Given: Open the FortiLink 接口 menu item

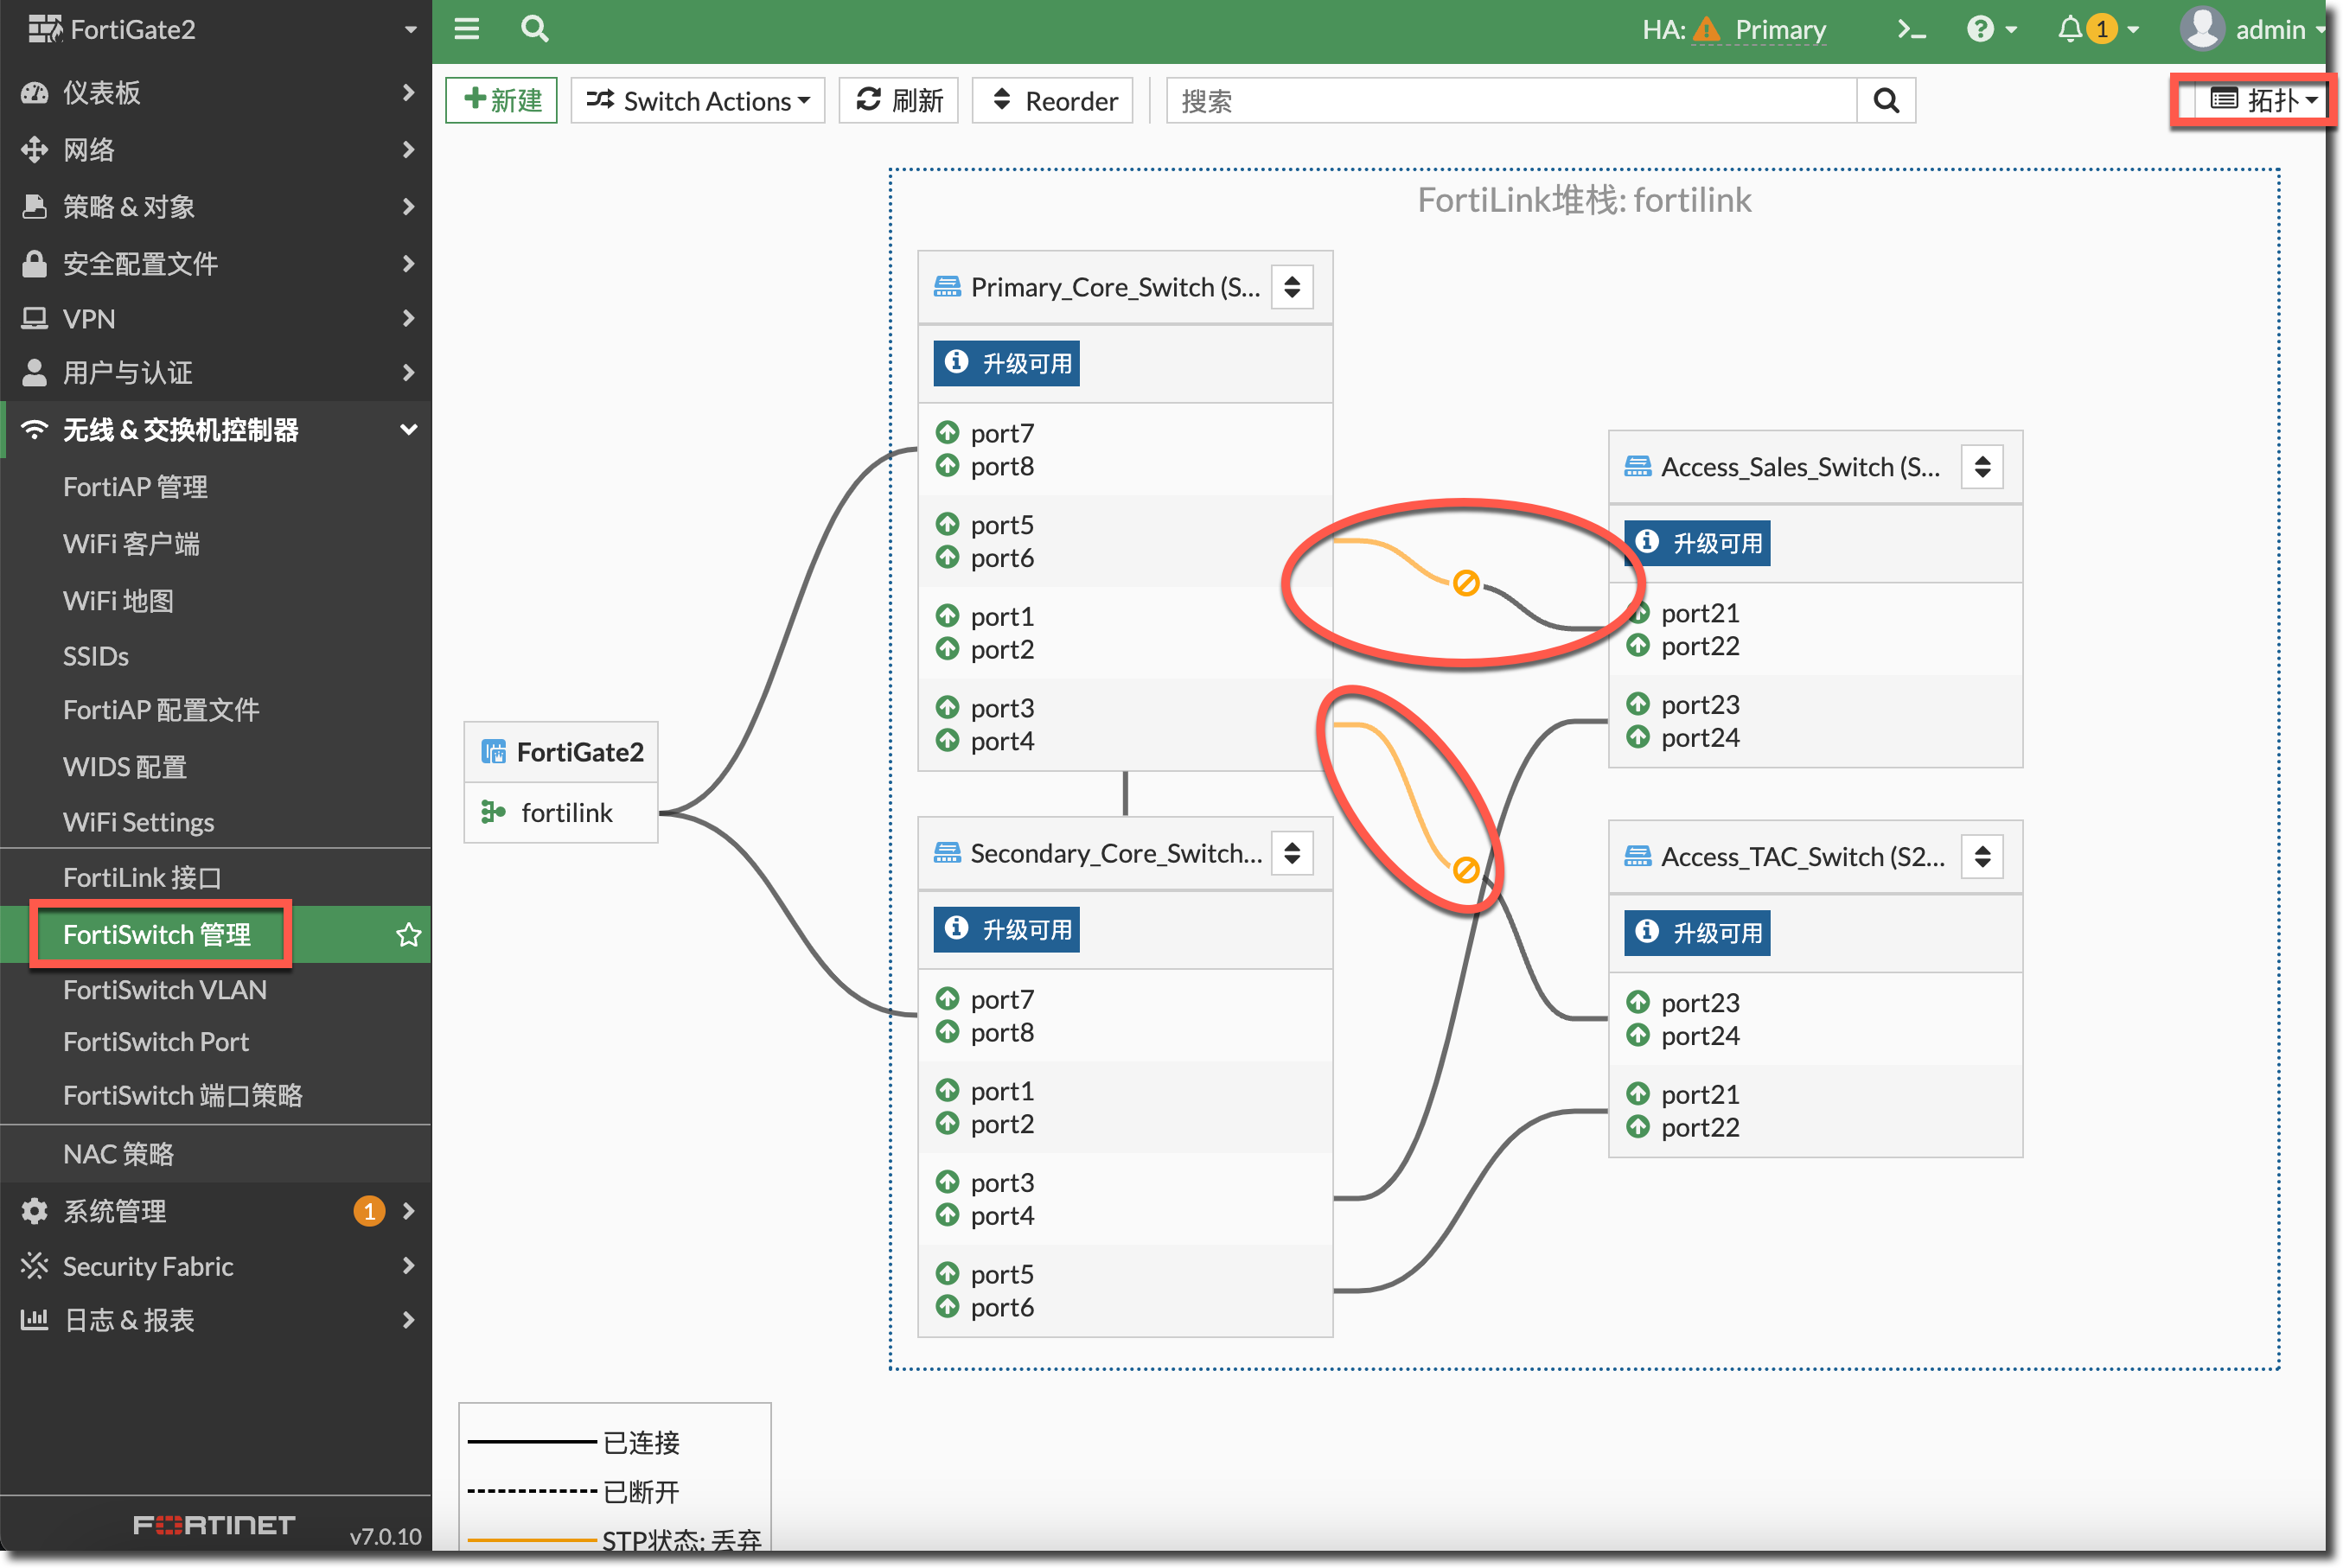Looking at the screenshot, I should 142,877.
